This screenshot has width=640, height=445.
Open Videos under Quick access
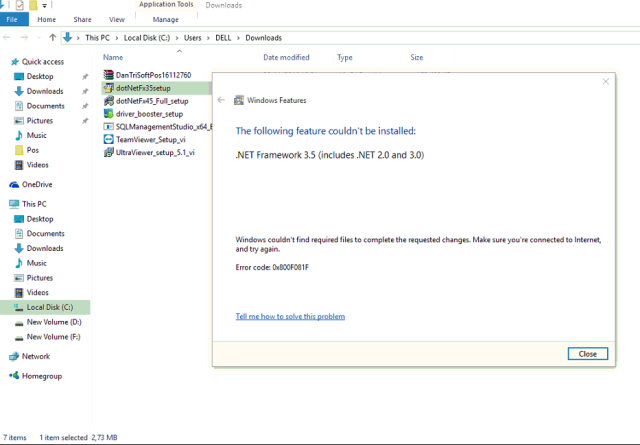(38, 165)
